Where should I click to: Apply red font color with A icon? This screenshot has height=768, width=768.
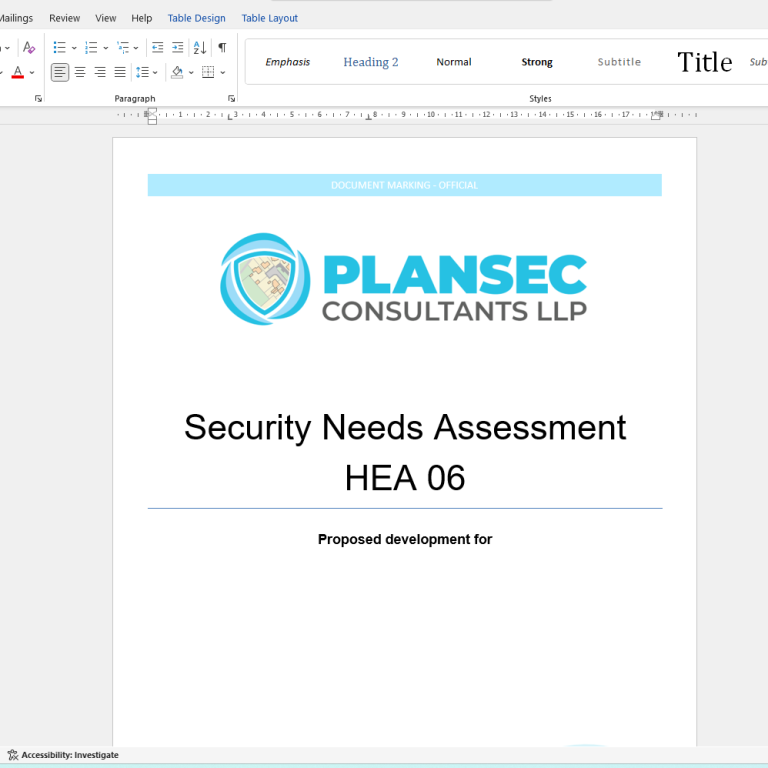[18, 72]
